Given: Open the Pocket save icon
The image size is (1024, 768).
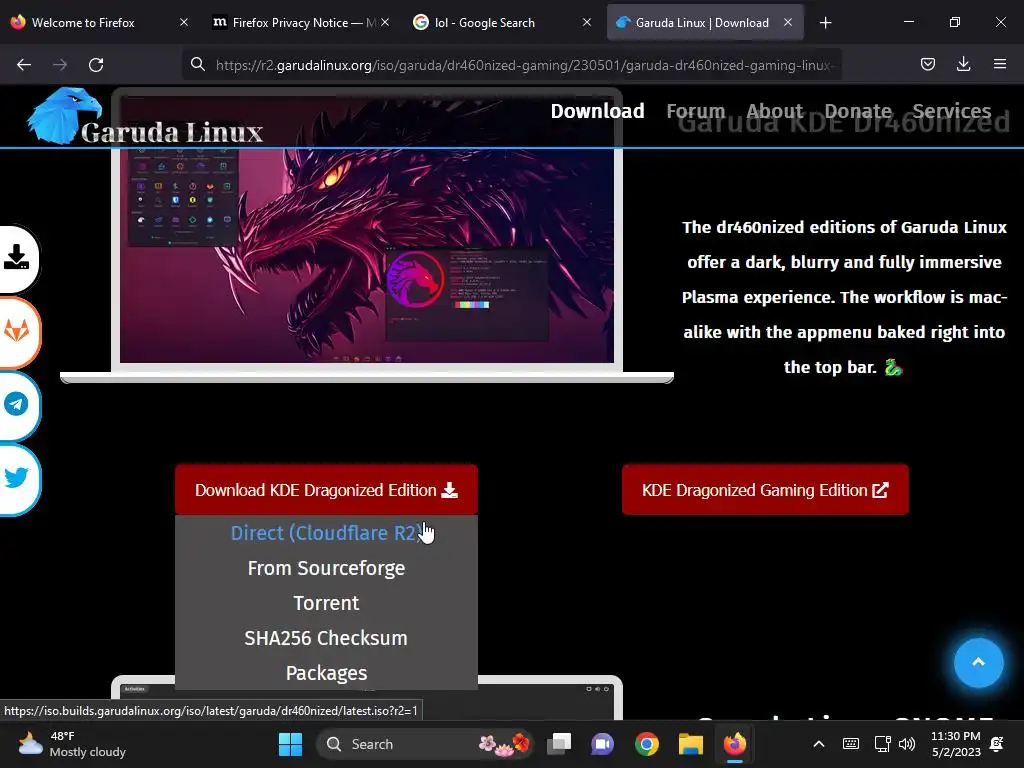Looking at the screenshot, I should tap(927, 64).
